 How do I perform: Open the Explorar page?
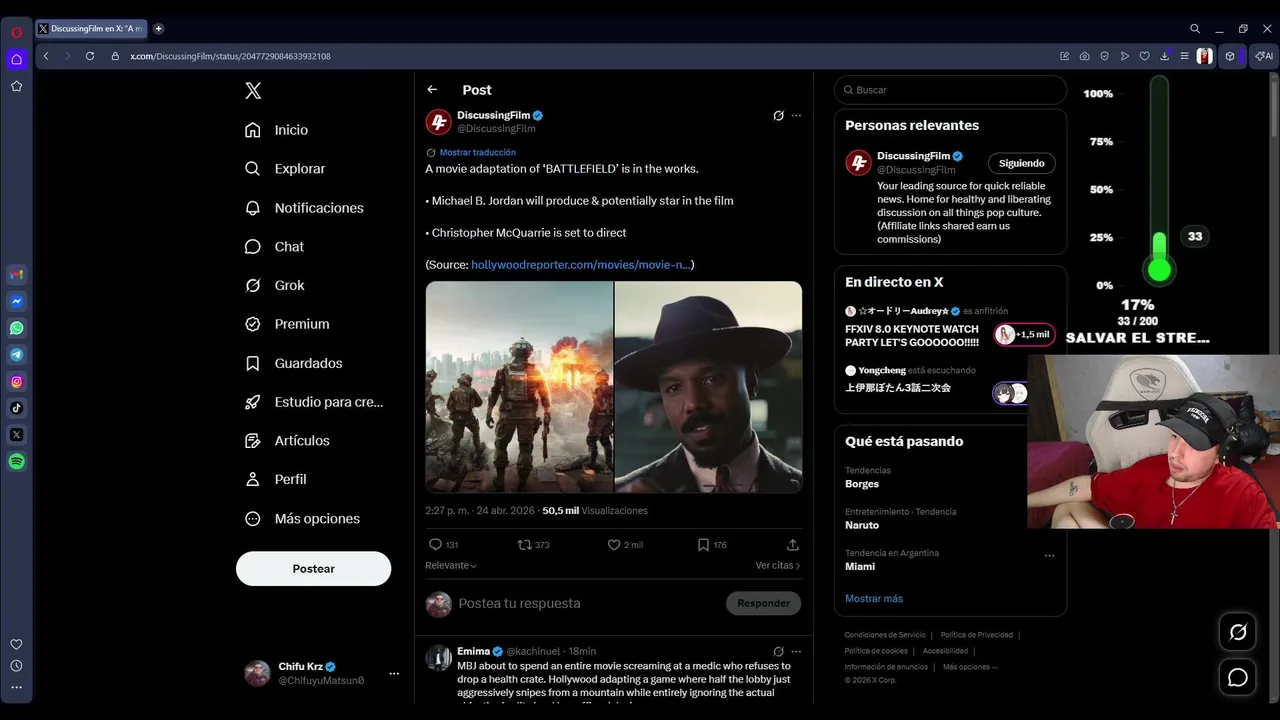[285, 169]
